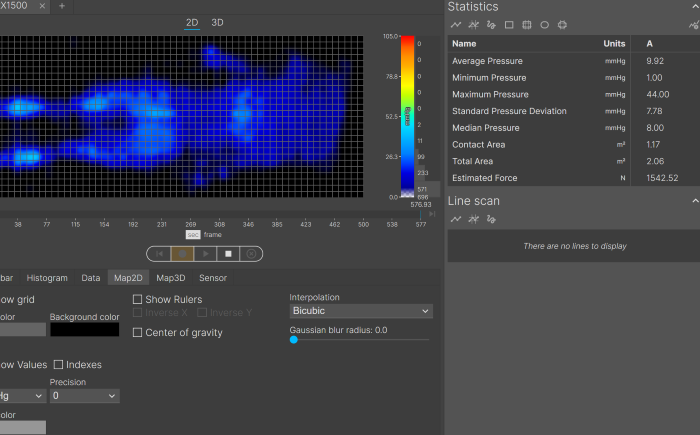Stop playback with the square stop button
Image resolution: width=700 pixels, height=435 pixels.
point(228,254)
